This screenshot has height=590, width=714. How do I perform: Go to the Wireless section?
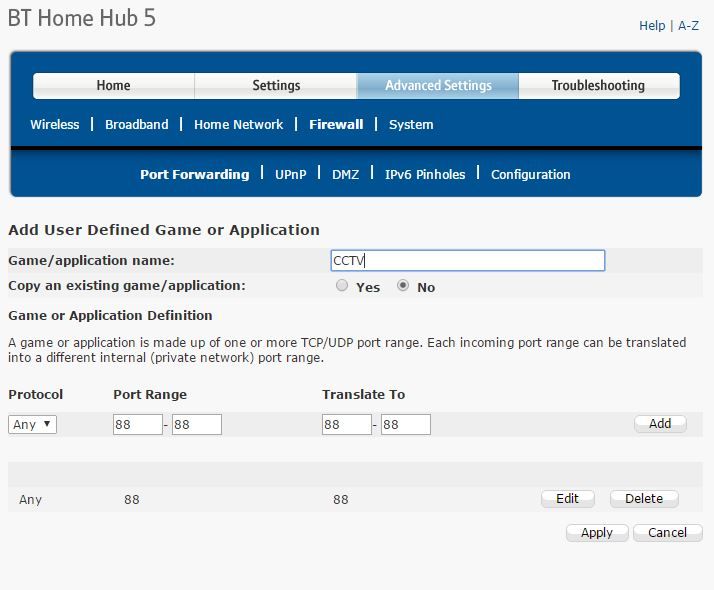tap(55, 124)
